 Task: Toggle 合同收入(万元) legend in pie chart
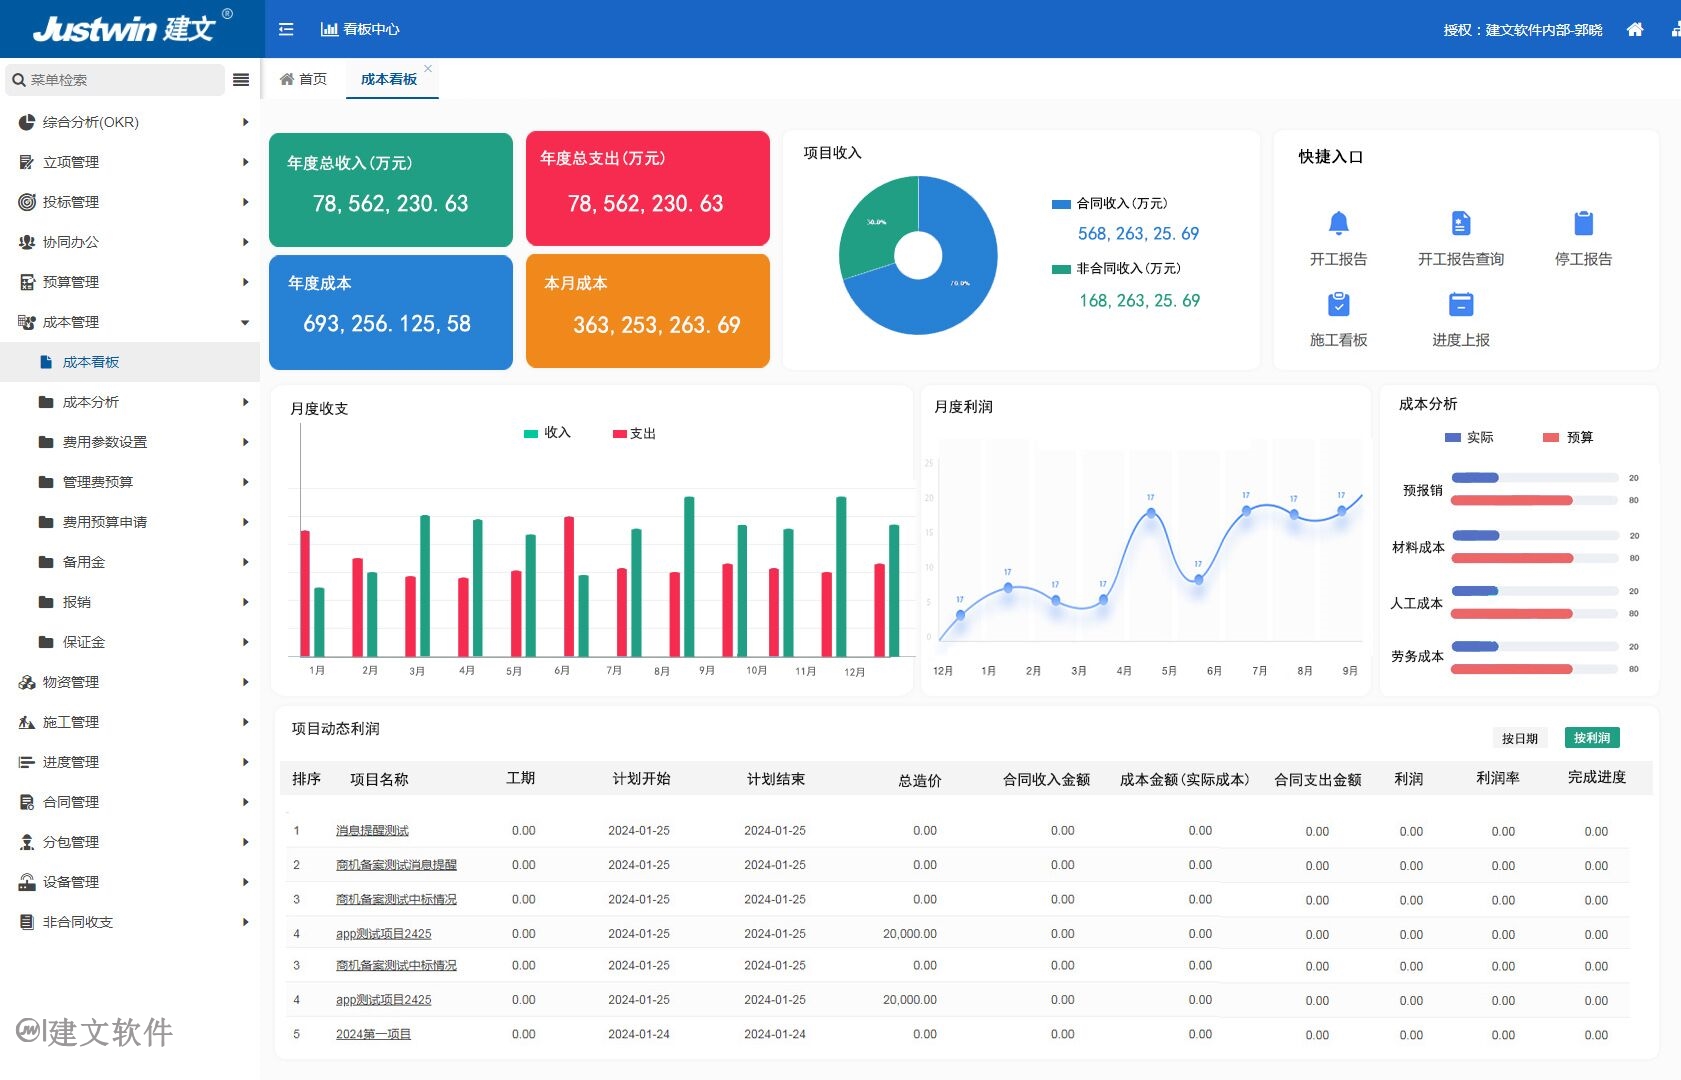point(1109,203)
